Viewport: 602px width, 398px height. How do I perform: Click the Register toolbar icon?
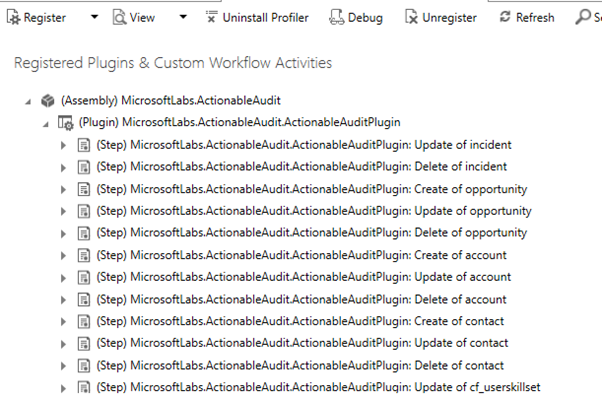click(x=13, y=18)
